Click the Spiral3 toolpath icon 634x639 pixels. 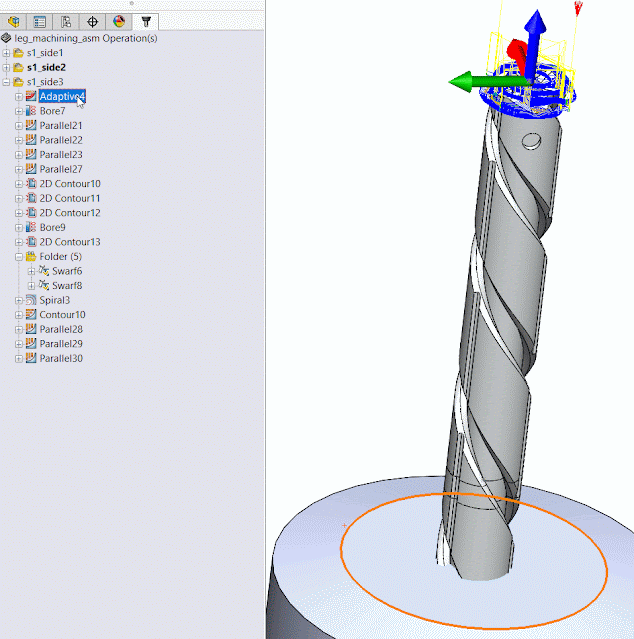pos(31,300)
